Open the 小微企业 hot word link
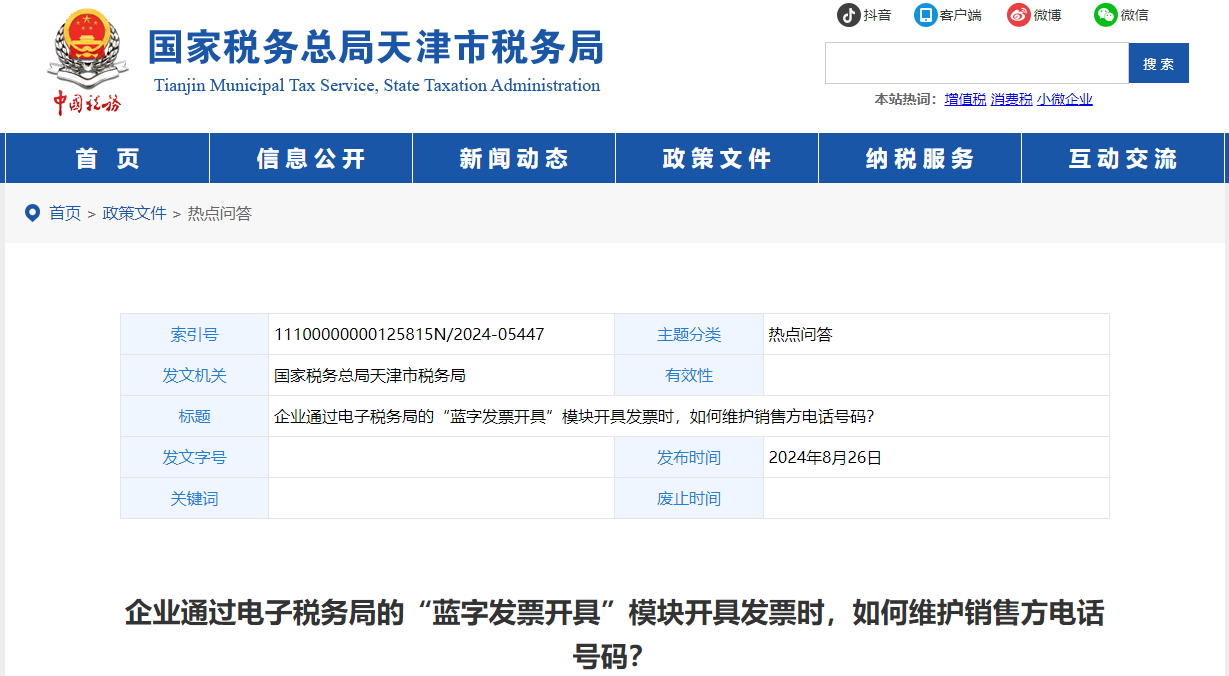The image size is (1229, 676). (1065, 100)
